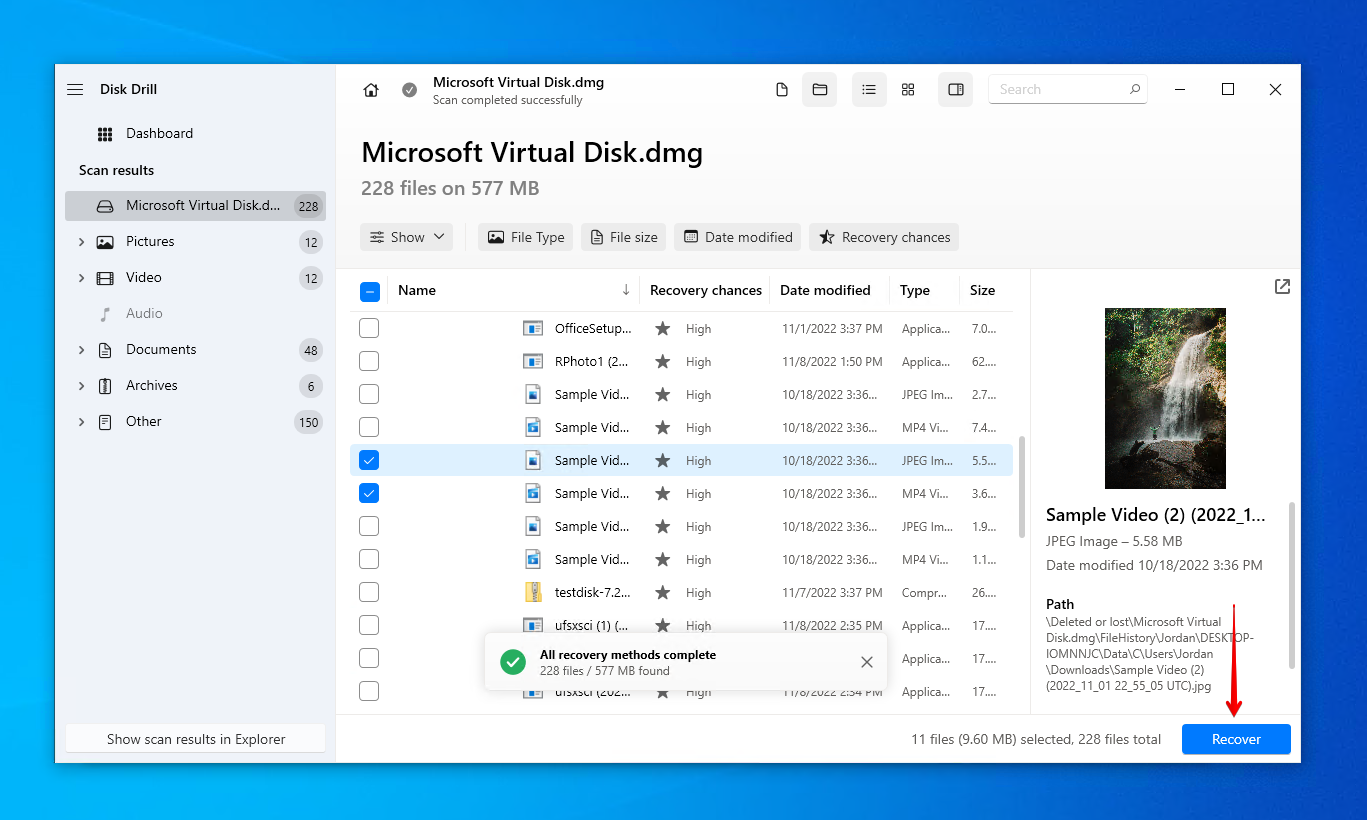1367x820 pixels.
Task: Click Show scan results in Explorer
Action: point(195,739)
